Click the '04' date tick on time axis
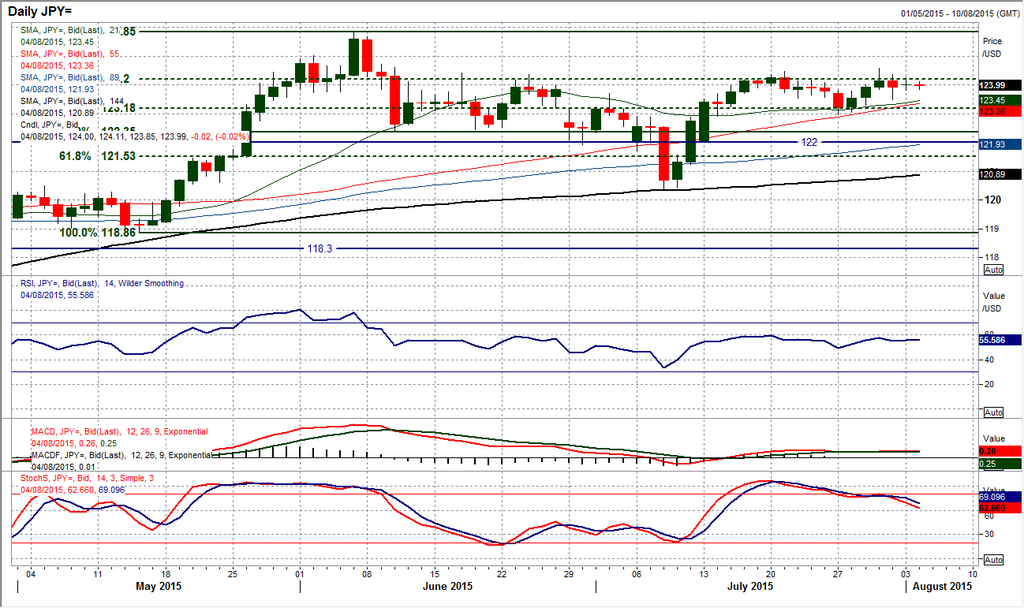Viewport: 1024px width, 608px height. click(30, 574)
